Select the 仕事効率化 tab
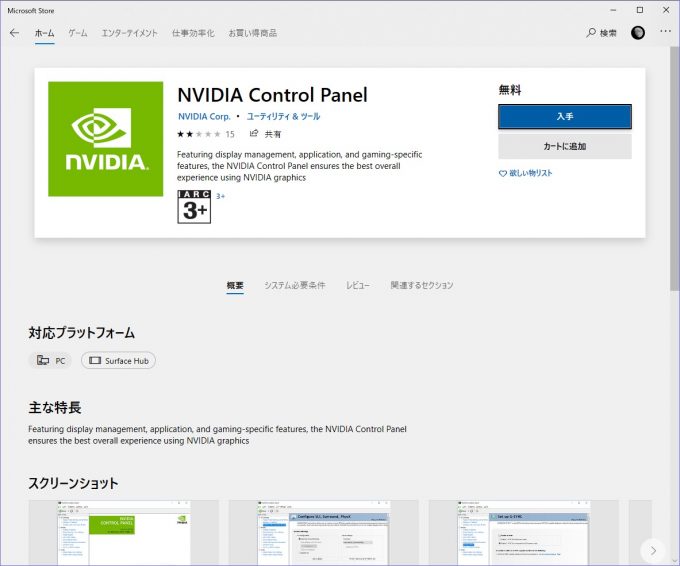The image size is (680, 566). (x=193, y=33)
